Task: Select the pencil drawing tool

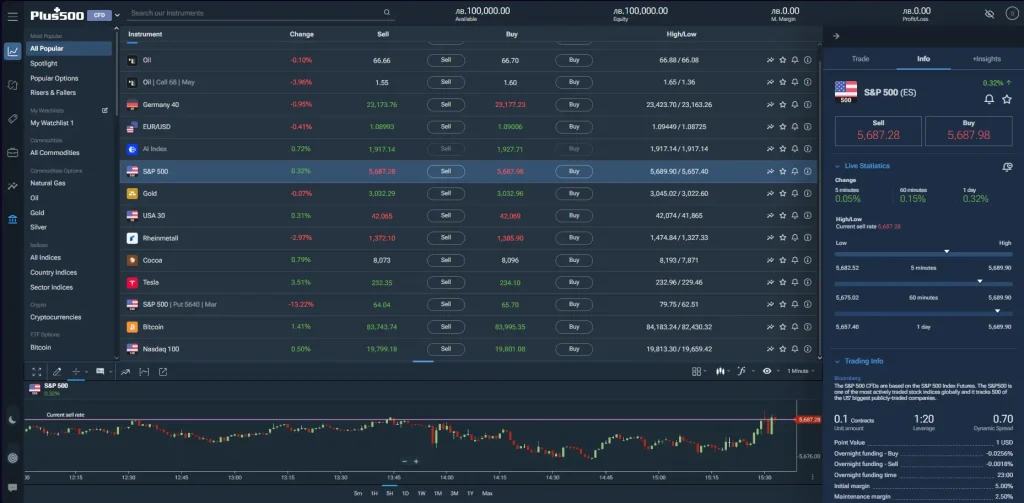Action: tap(57, 372)
